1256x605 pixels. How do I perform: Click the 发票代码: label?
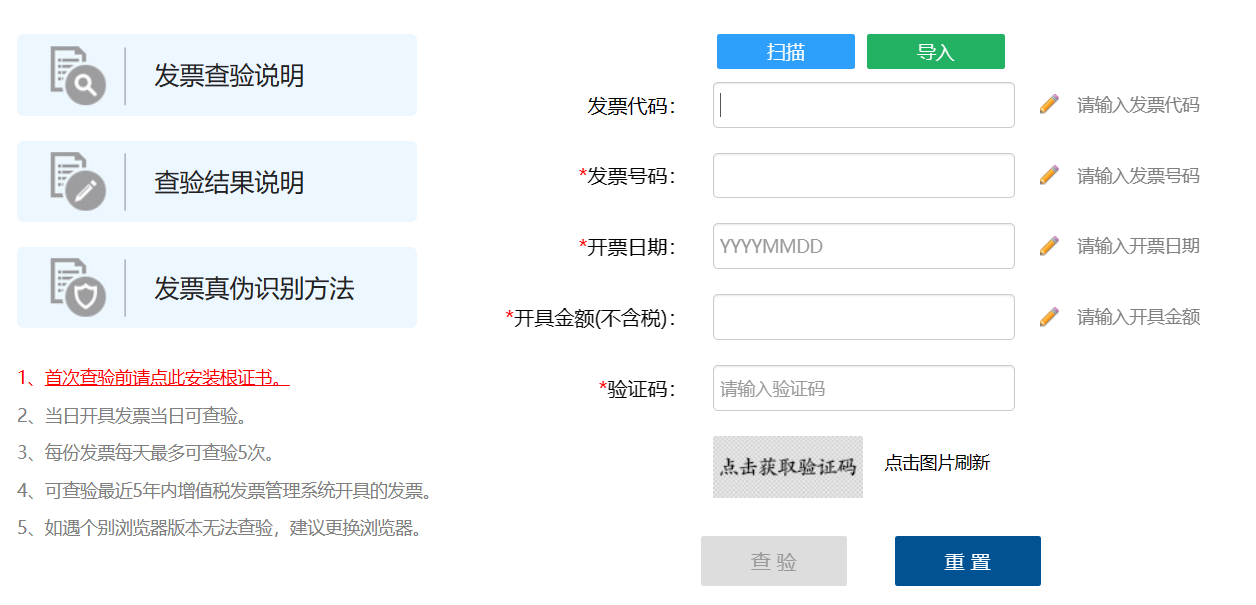pos(631,106)
